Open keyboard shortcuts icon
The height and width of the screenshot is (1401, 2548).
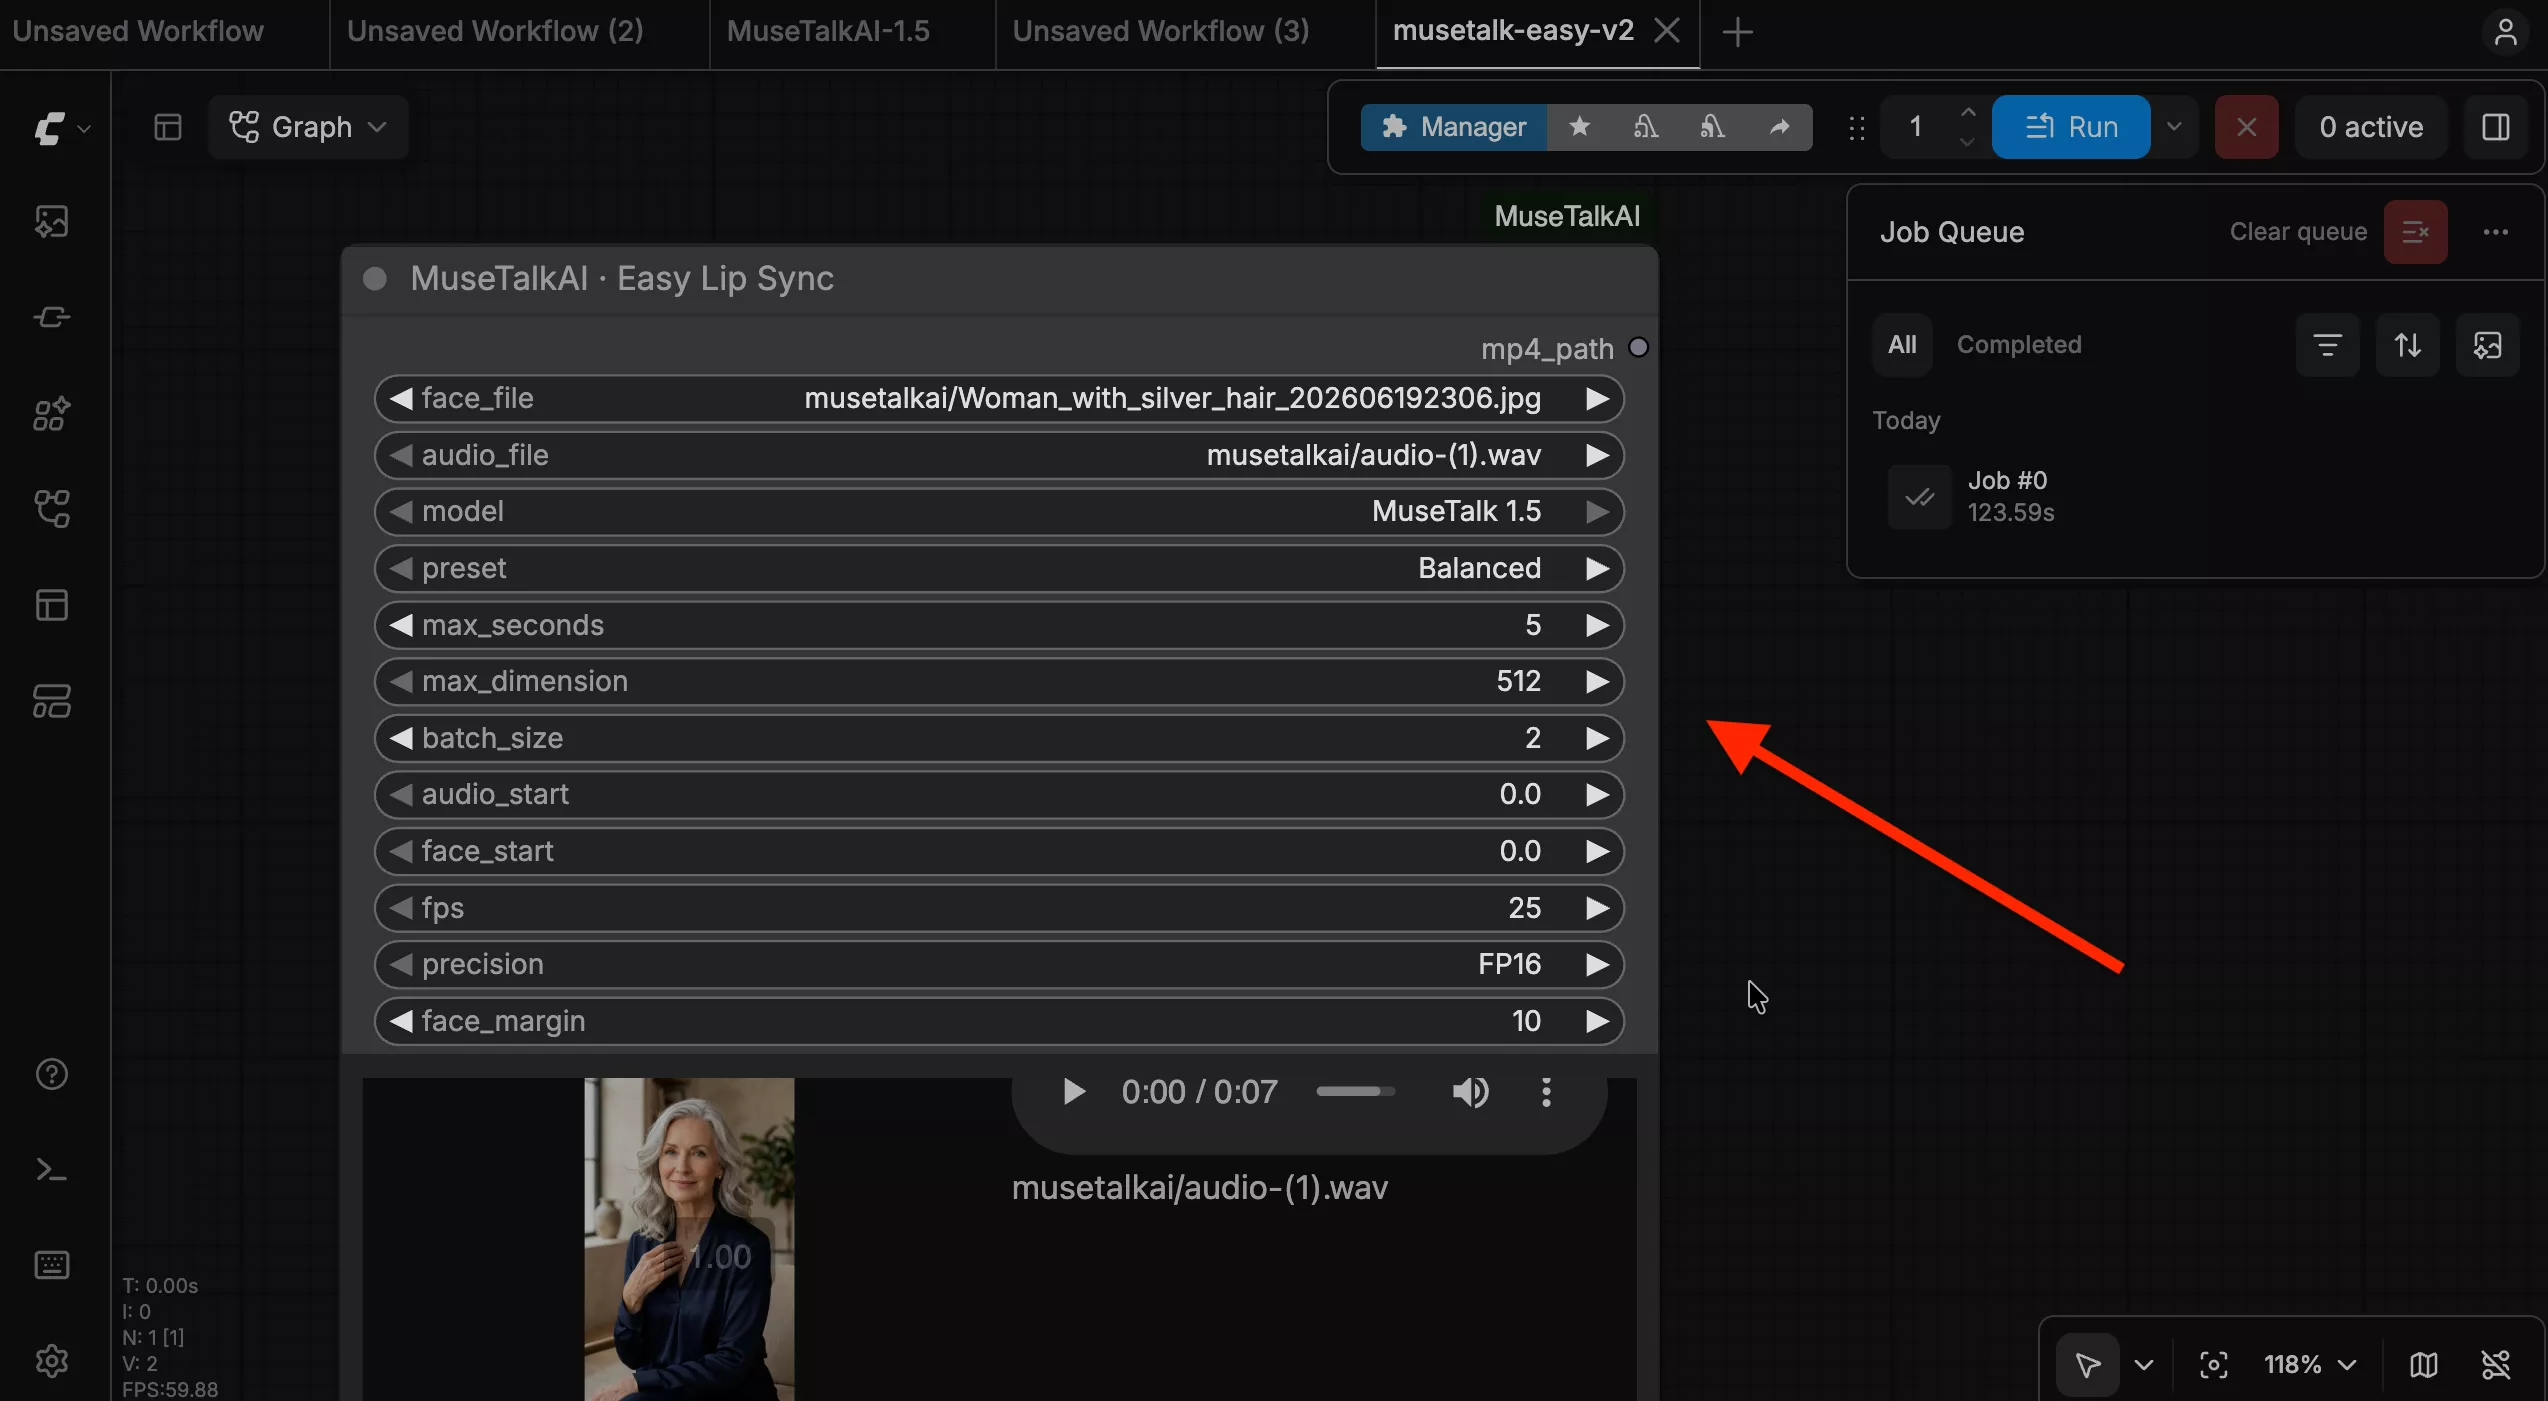(52, 1265)
